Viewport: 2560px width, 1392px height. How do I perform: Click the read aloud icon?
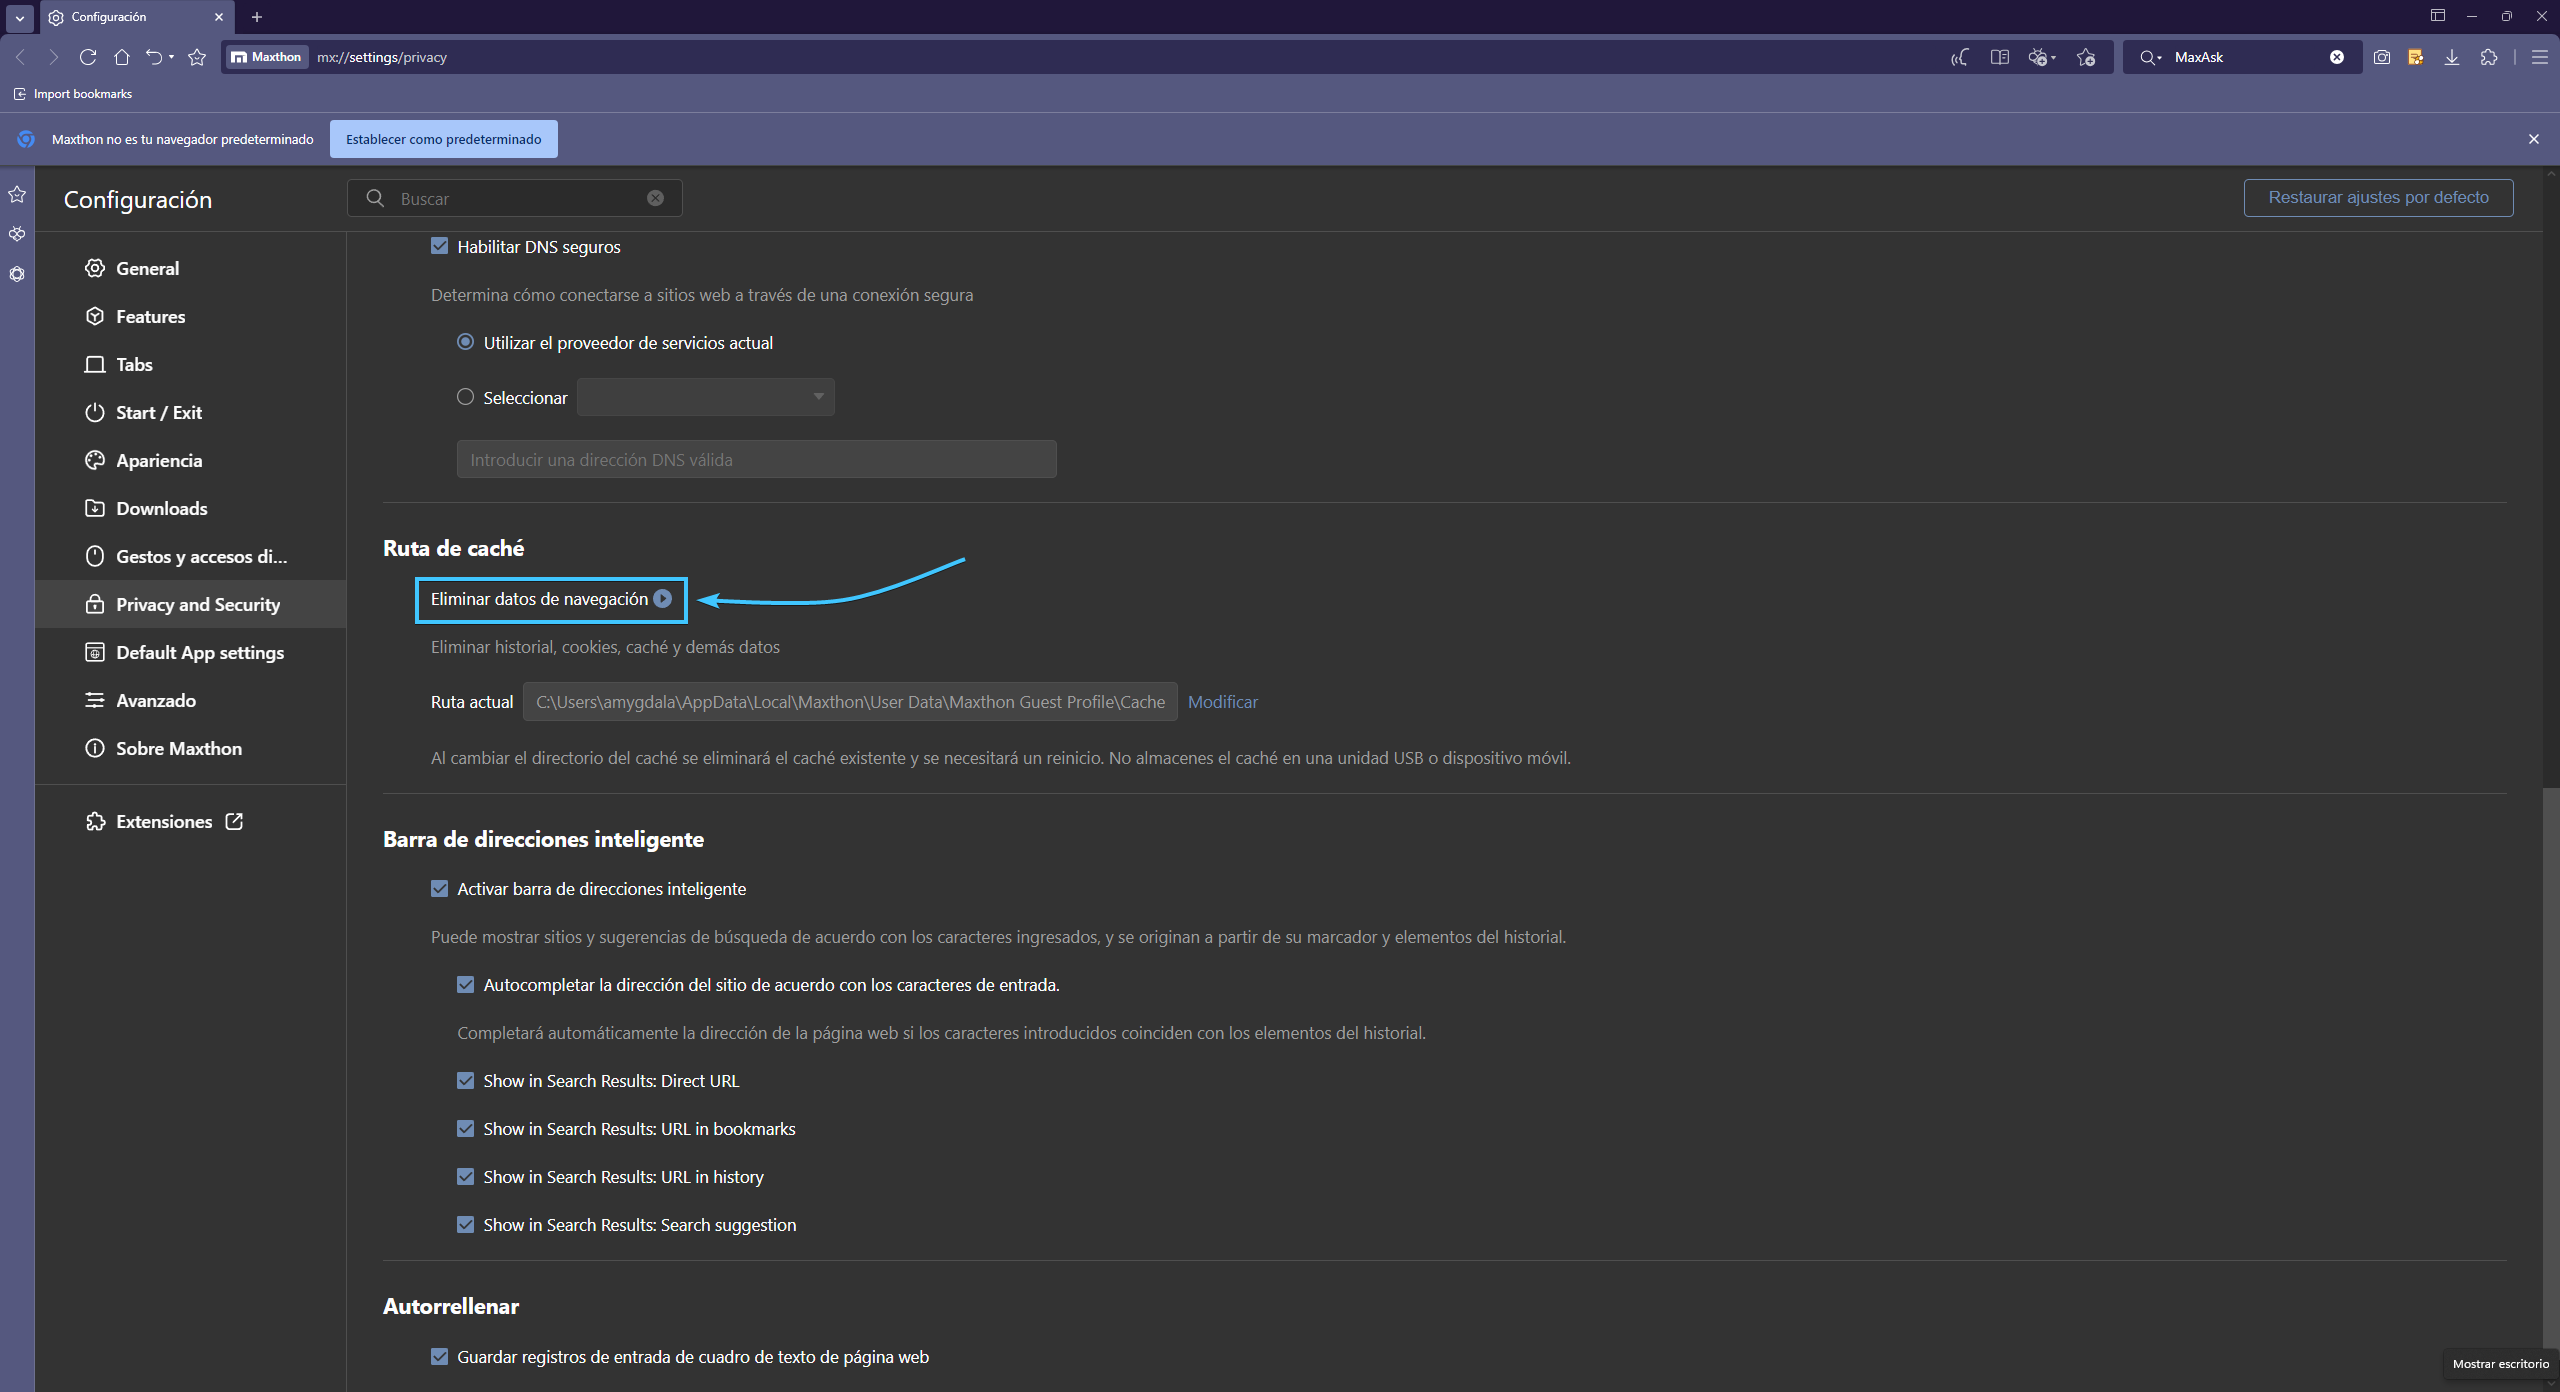1959,57
